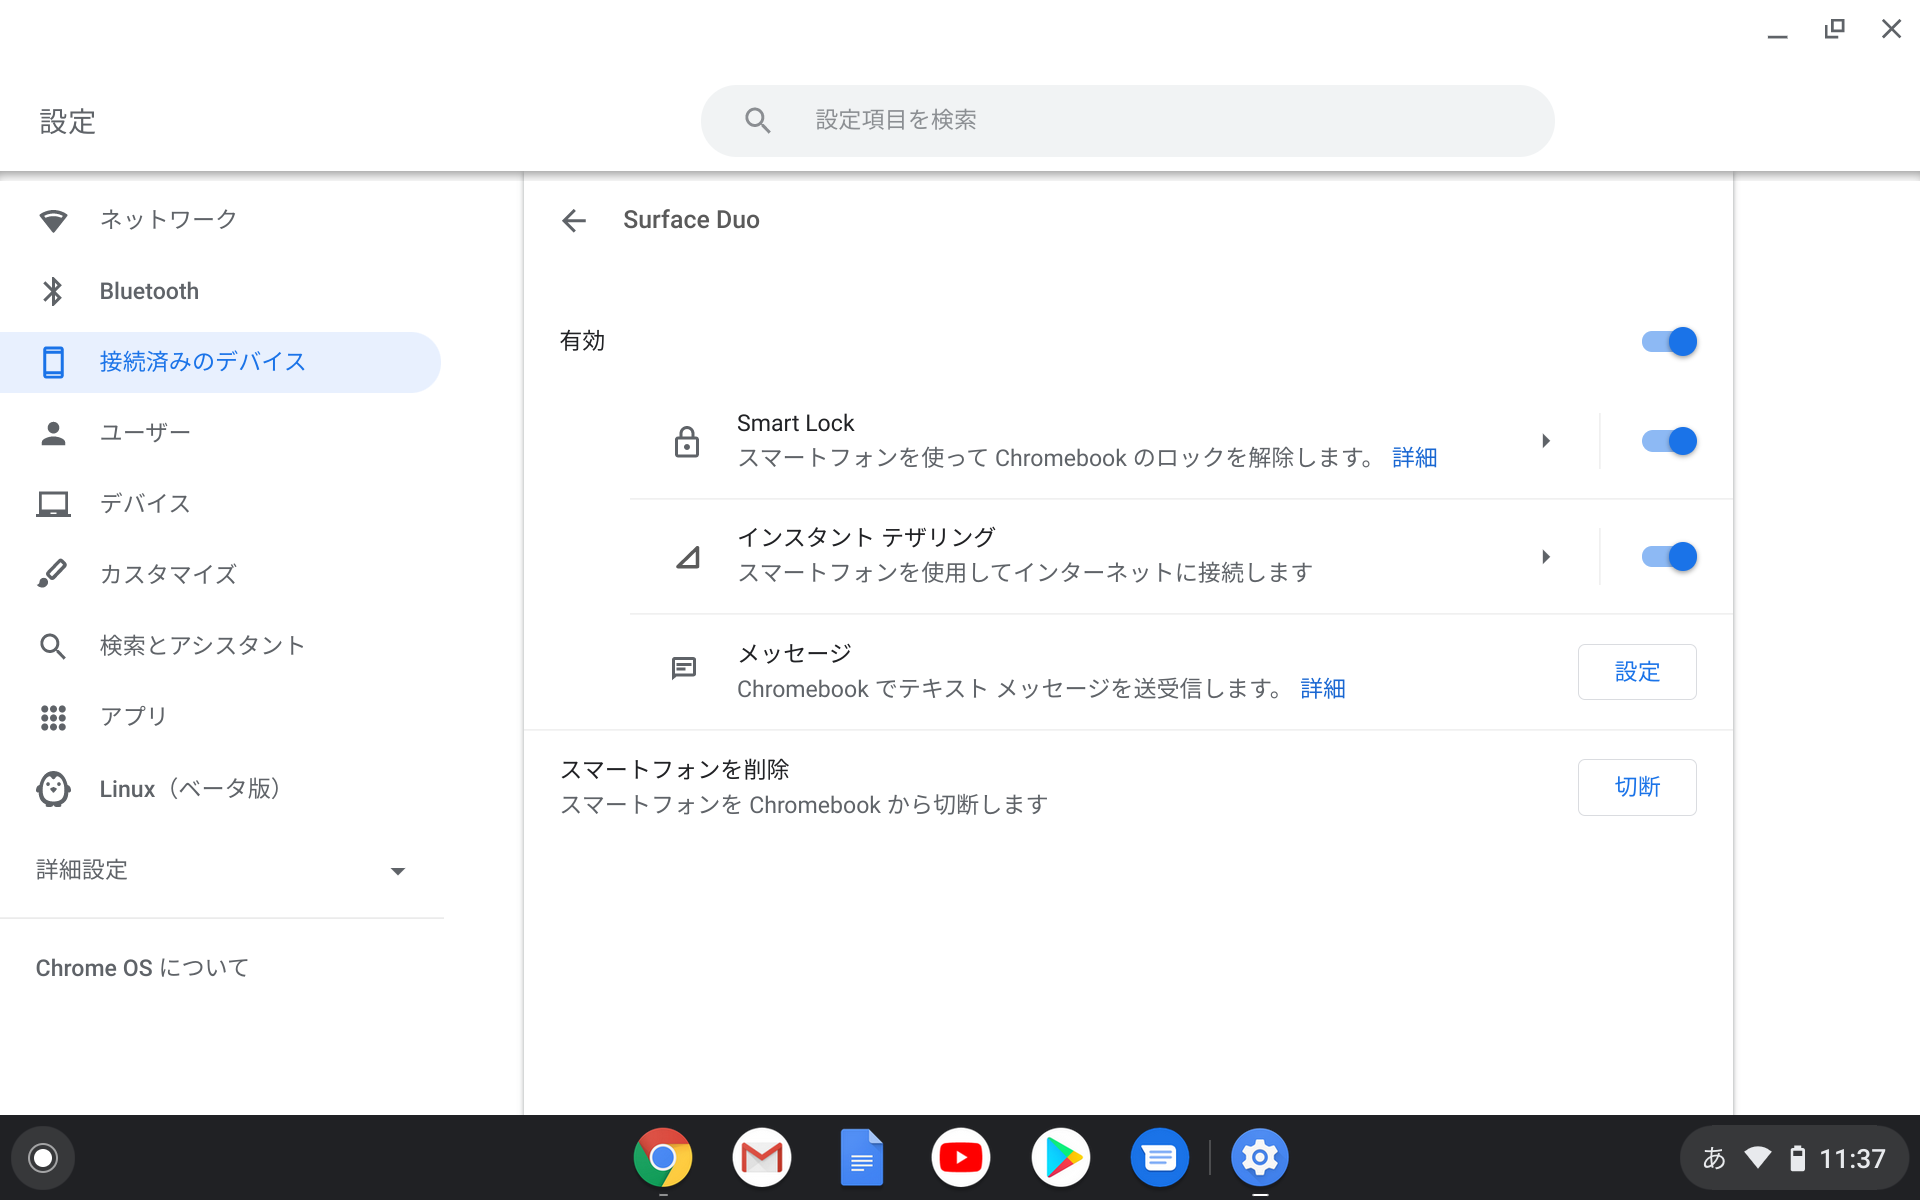Open the Bluetooth settings section
This screenshot has height=1200, width=1920.
coord(148,291)
